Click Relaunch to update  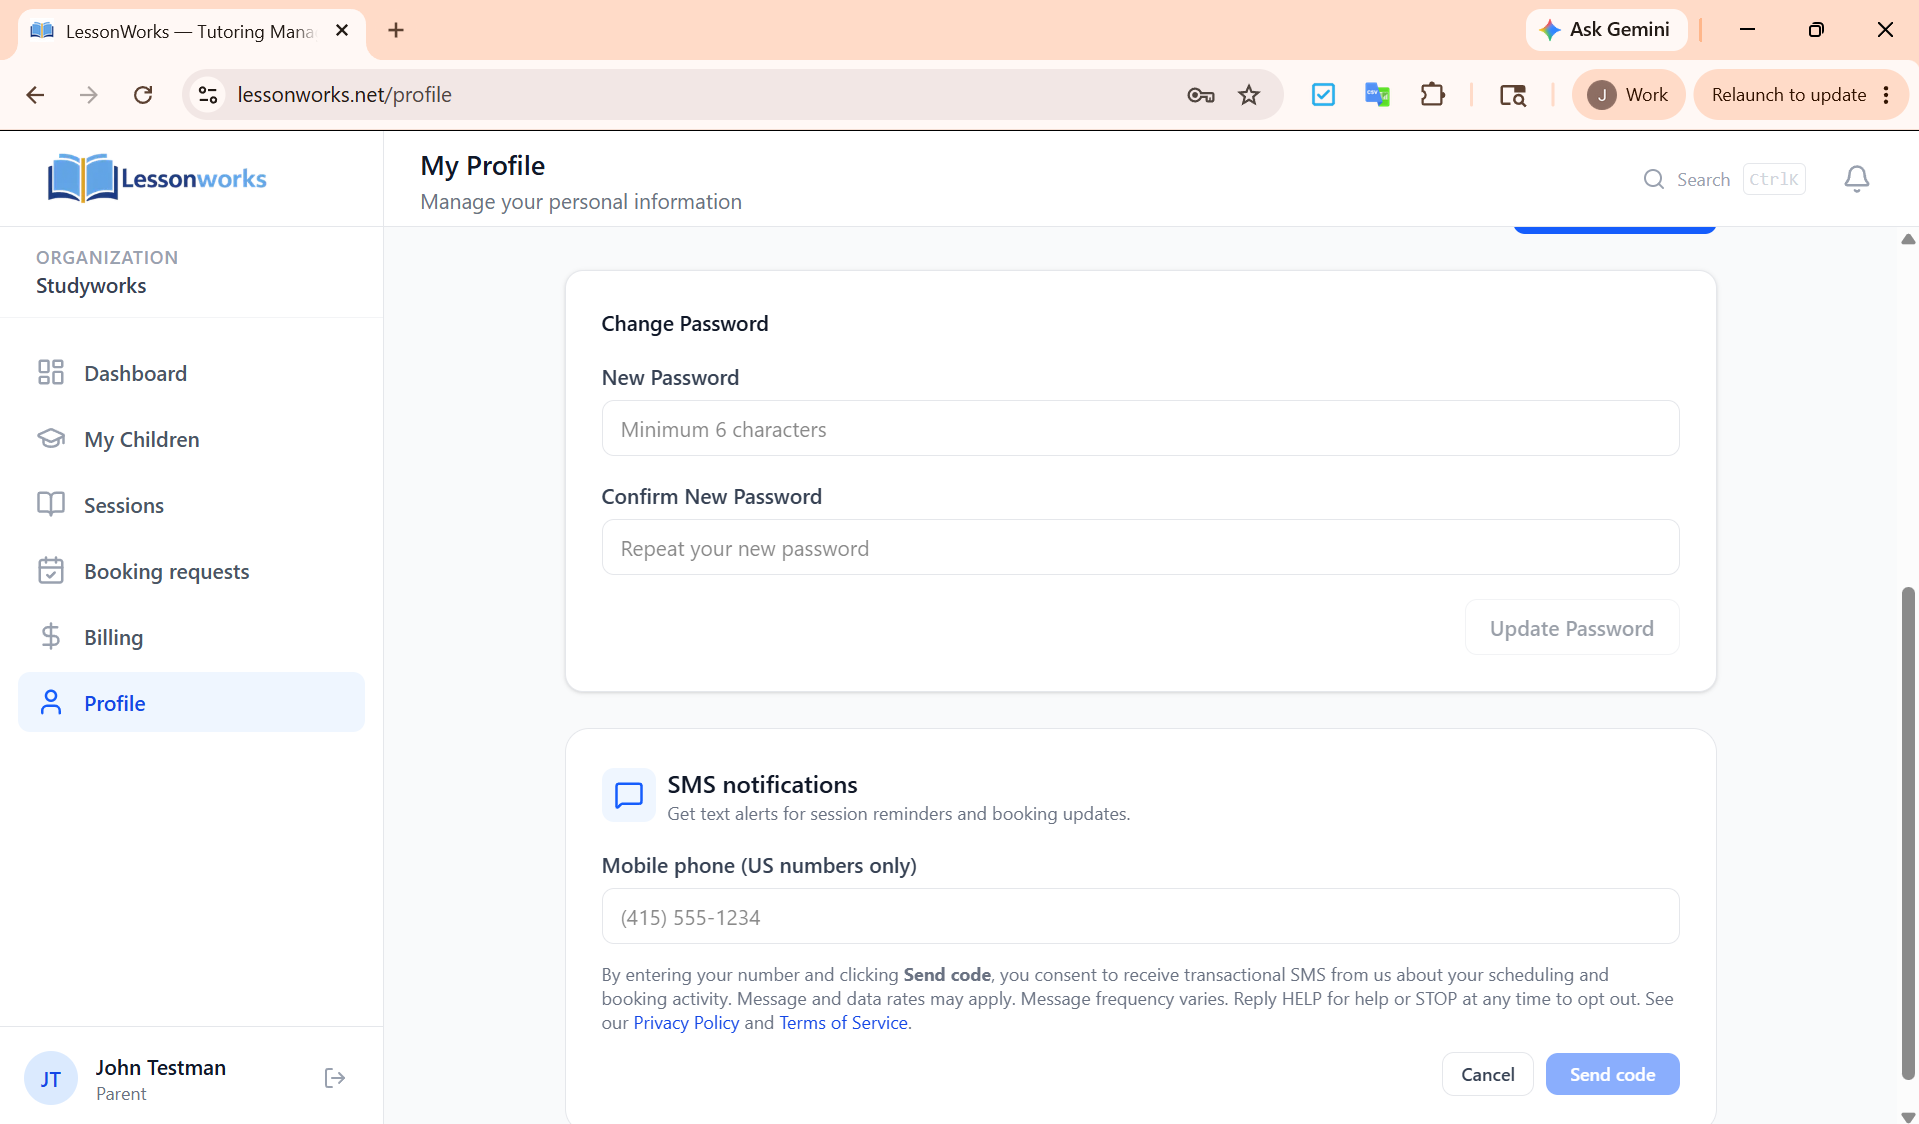pos(1788,95)
